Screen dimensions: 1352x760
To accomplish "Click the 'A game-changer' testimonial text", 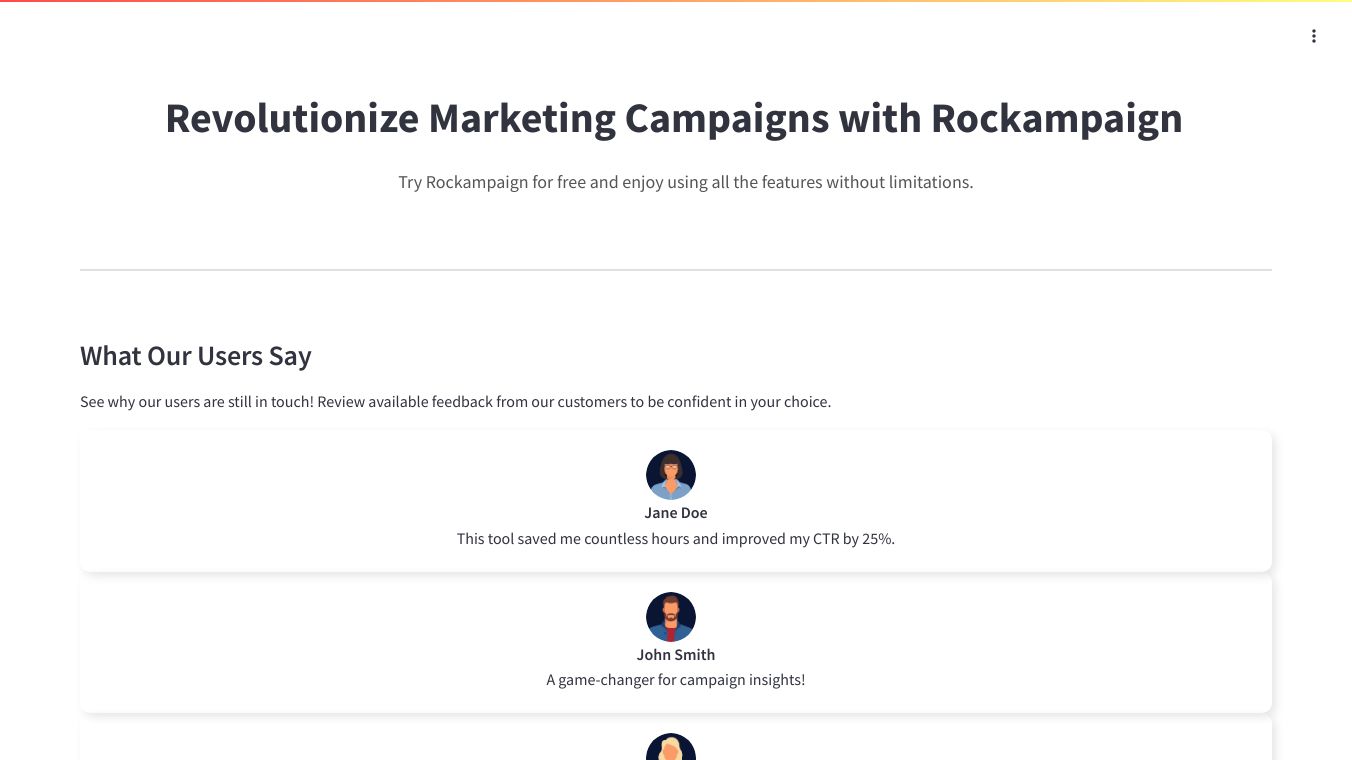I will [x=675, y=680].
